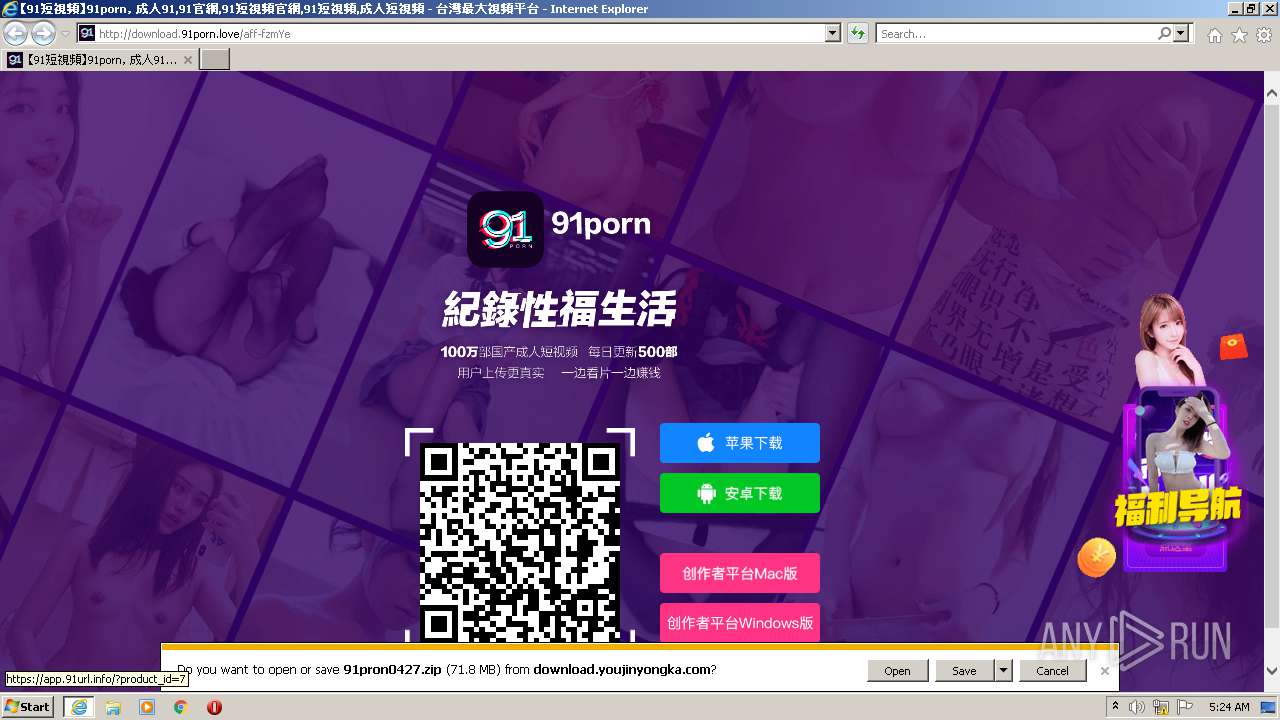The height and width of the screenshot is (720, 1280).
Task: Click the network tray icon
Action: 1163,707
